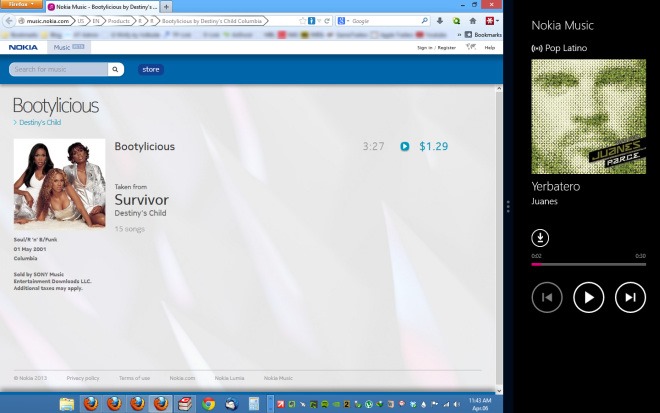Click the Search for music field
This screenshot has width=660, height=413.
tap(58, 69)
